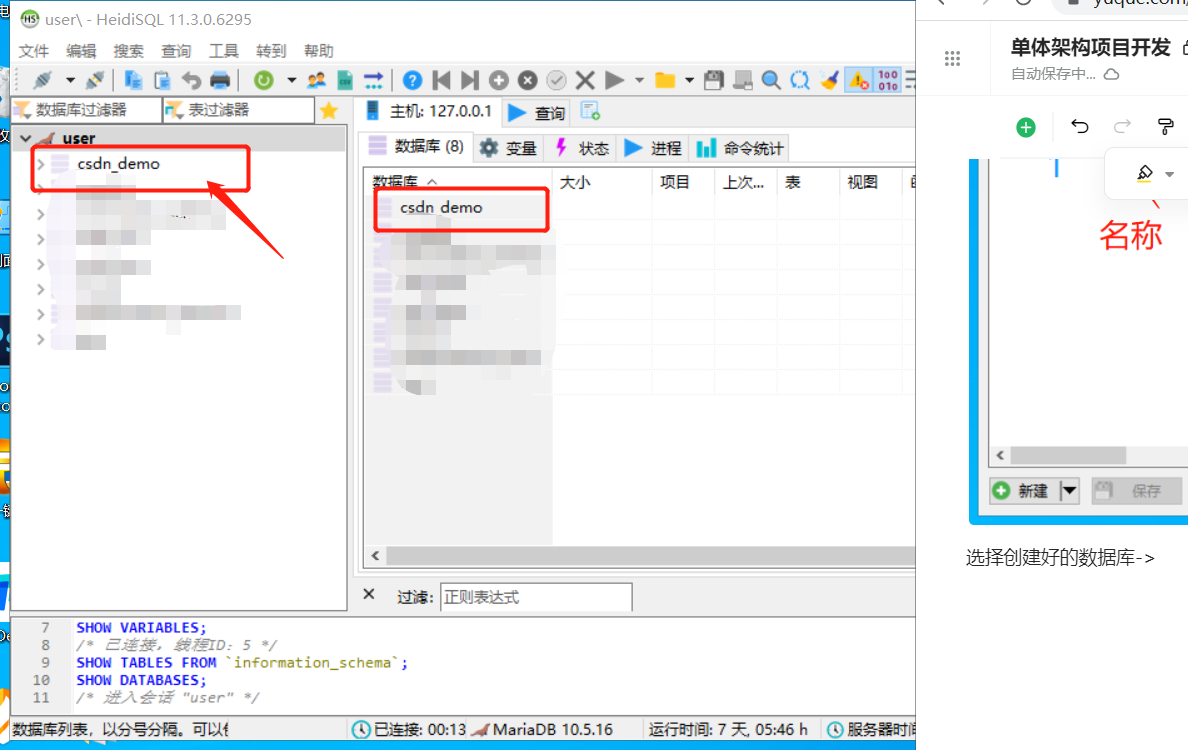Open the user manager icon
This screenshot has height=750, width=1188.
pos(316,80)
